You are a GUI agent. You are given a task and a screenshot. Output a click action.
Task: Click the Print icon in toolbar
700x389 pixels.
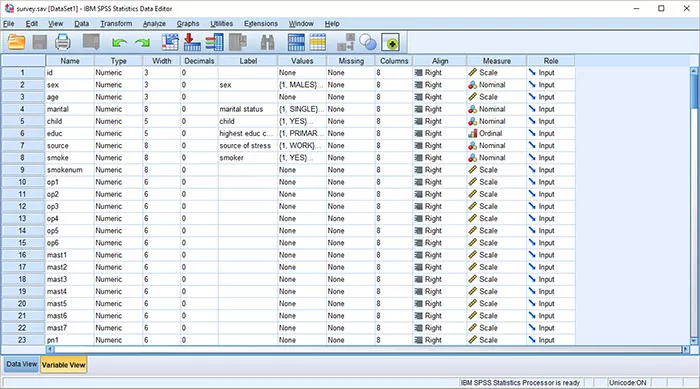pos(62,42)
